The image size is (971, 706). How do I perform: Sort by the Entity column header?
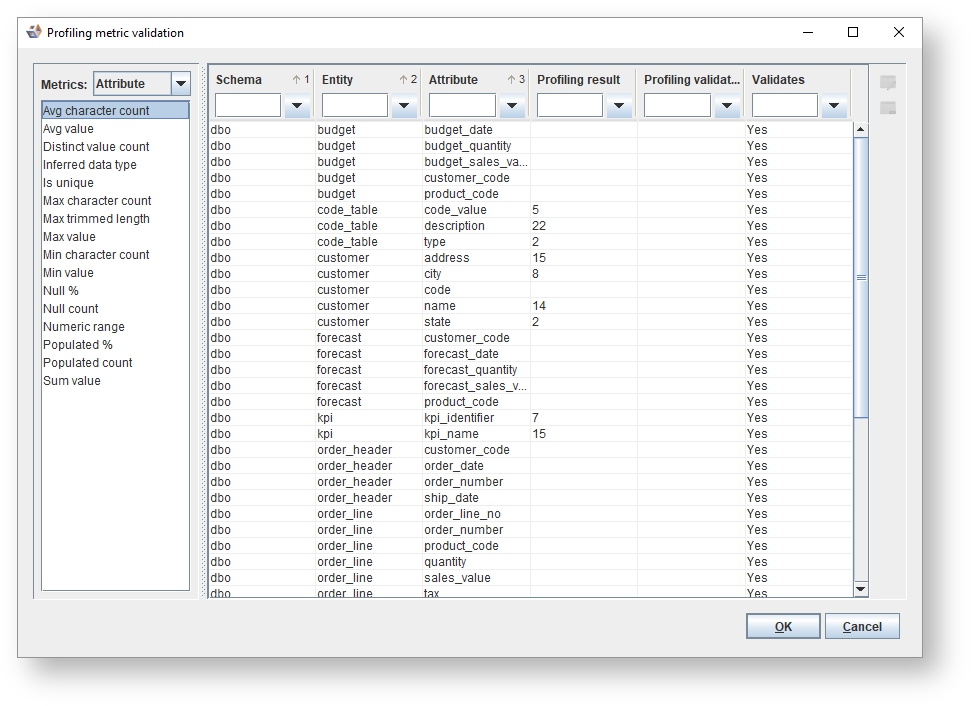coord(369,79)
